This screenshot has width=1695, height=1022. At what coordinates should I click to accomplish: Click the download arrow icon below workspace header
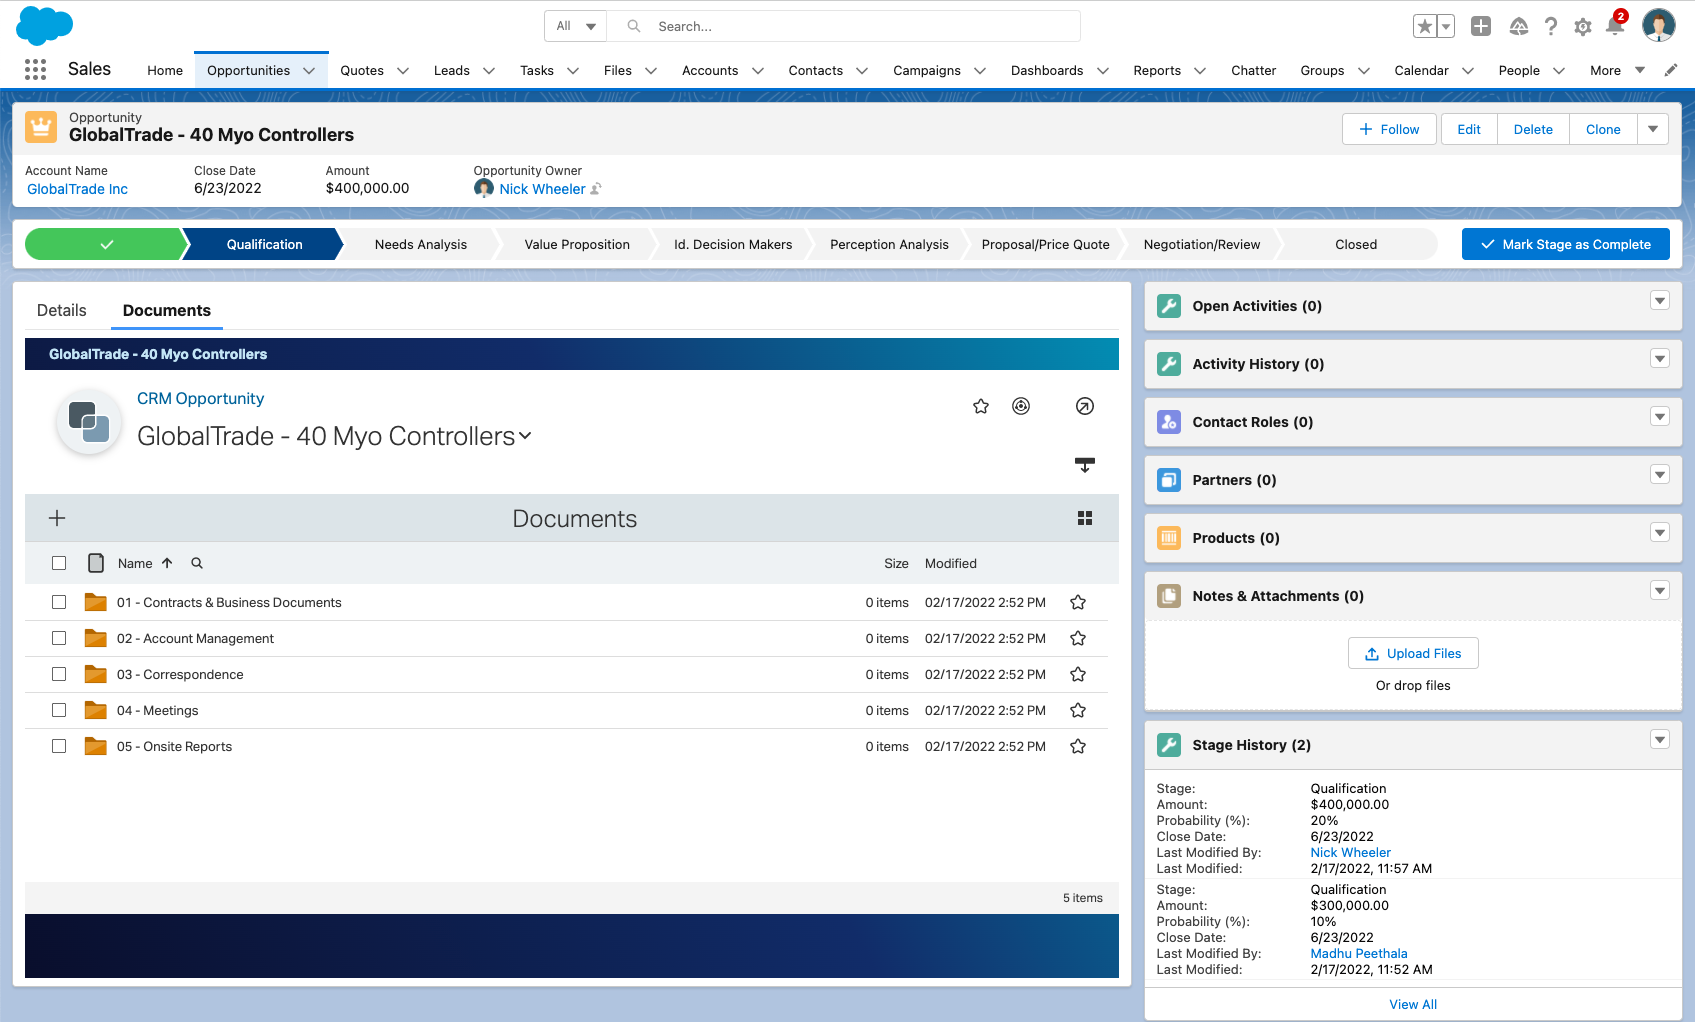click(1085, 465)
